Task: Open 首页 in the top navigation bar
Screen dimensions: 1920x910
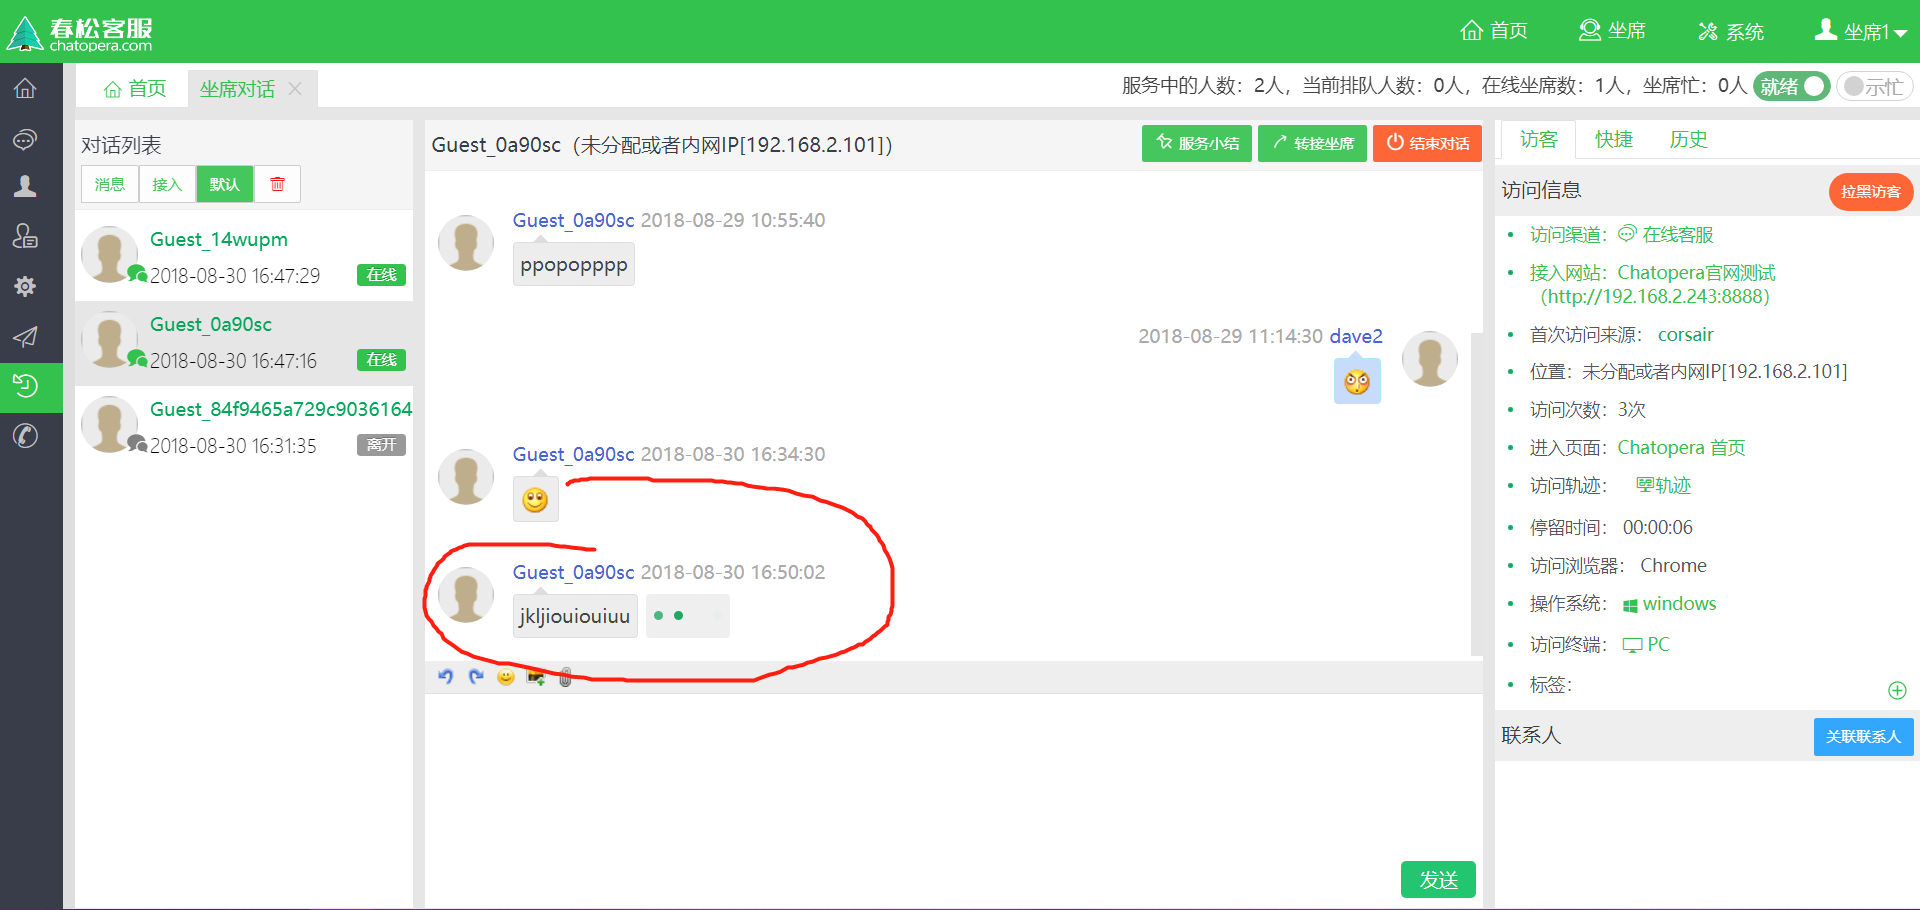Action: [1494, 31]
